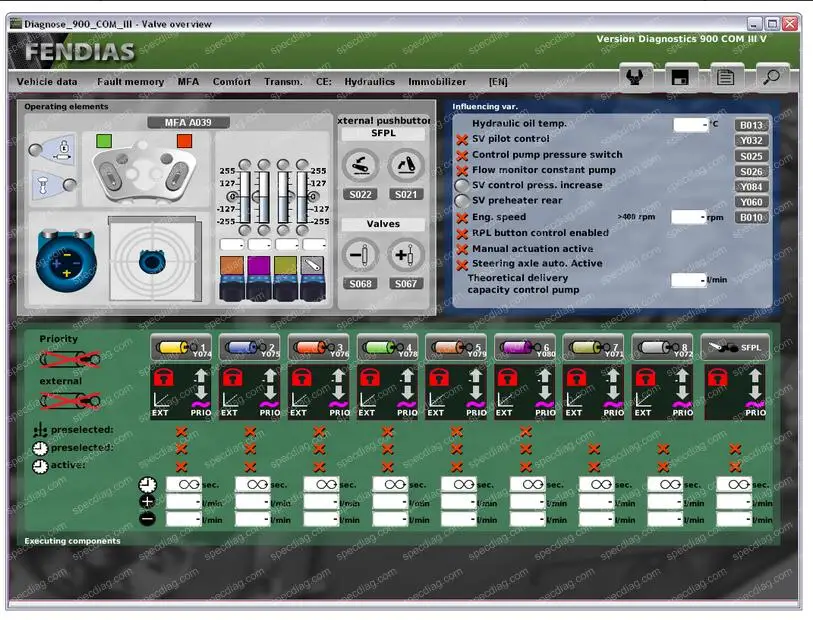Image resolution: width=813 pixels, height=620 pixels.
Task: Open the Transm. menu
Action: [283, 81]
